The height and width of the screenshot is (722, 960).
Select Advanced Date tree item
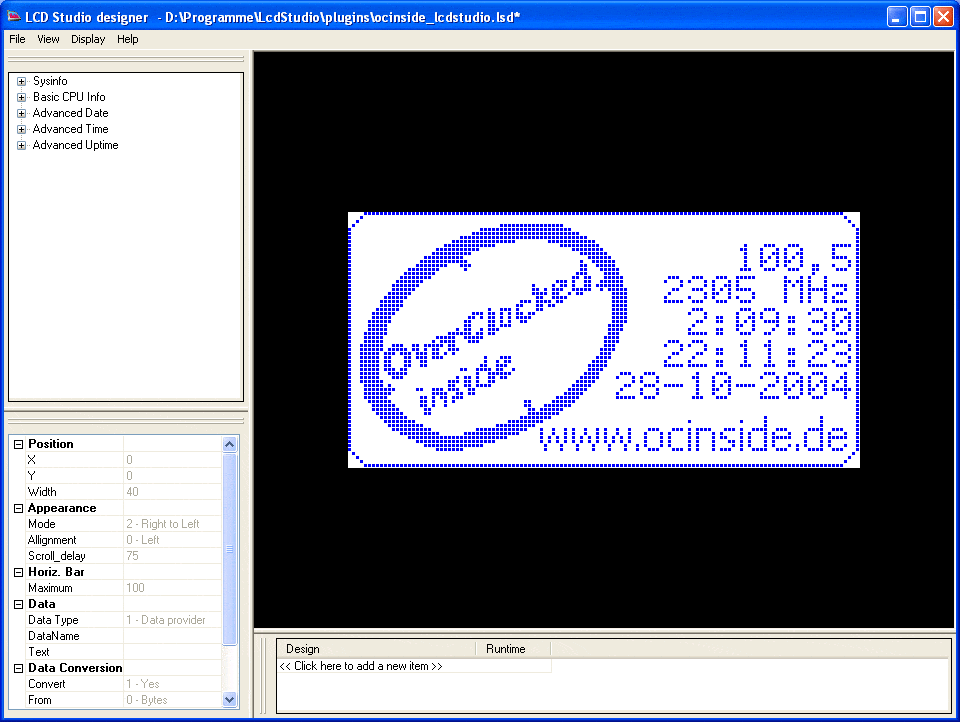[x=70, y=113]
